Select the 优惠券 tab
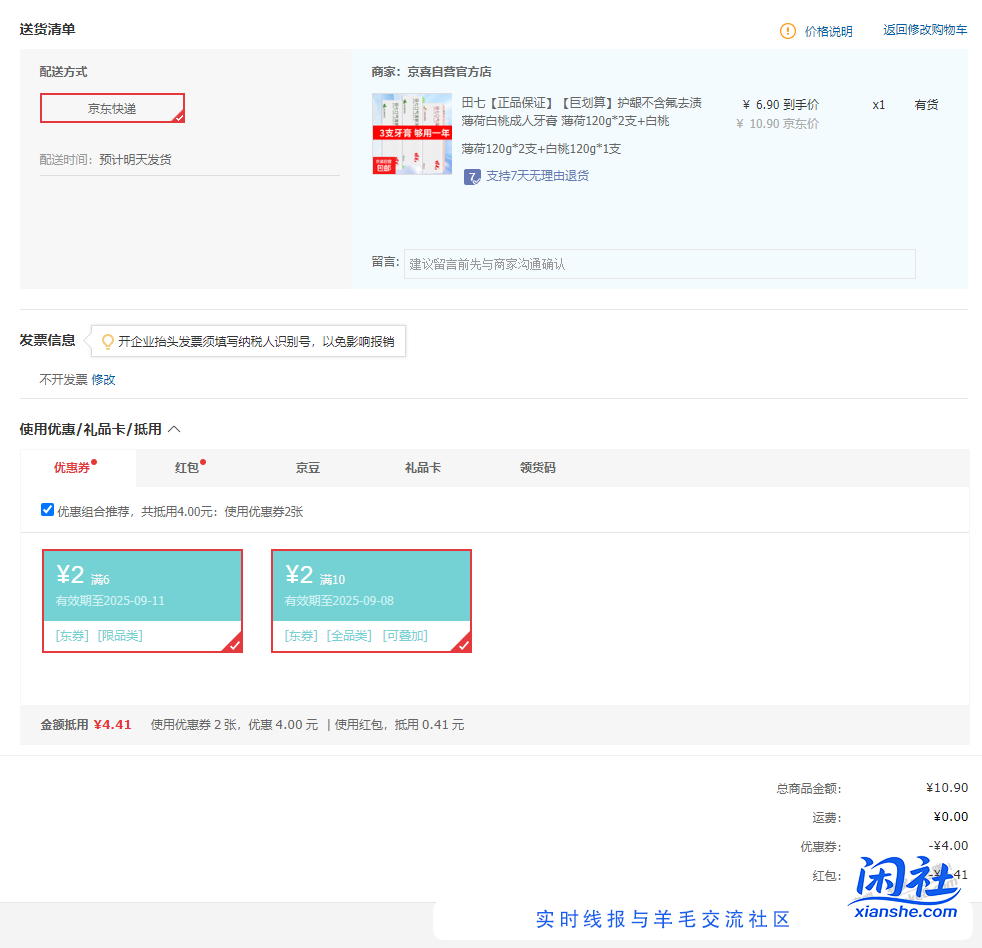982x948 pixels. coord(72,468)
